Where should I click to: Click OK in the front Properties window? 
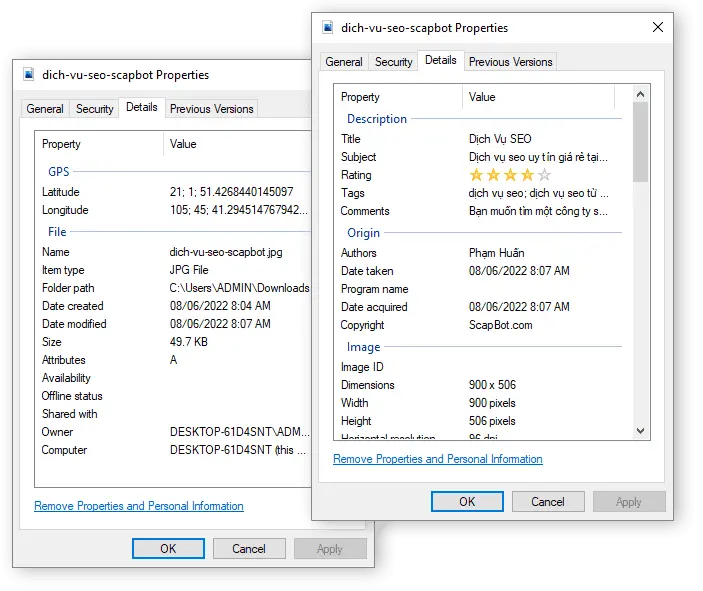pyautogui.click(x=467, y=501)
